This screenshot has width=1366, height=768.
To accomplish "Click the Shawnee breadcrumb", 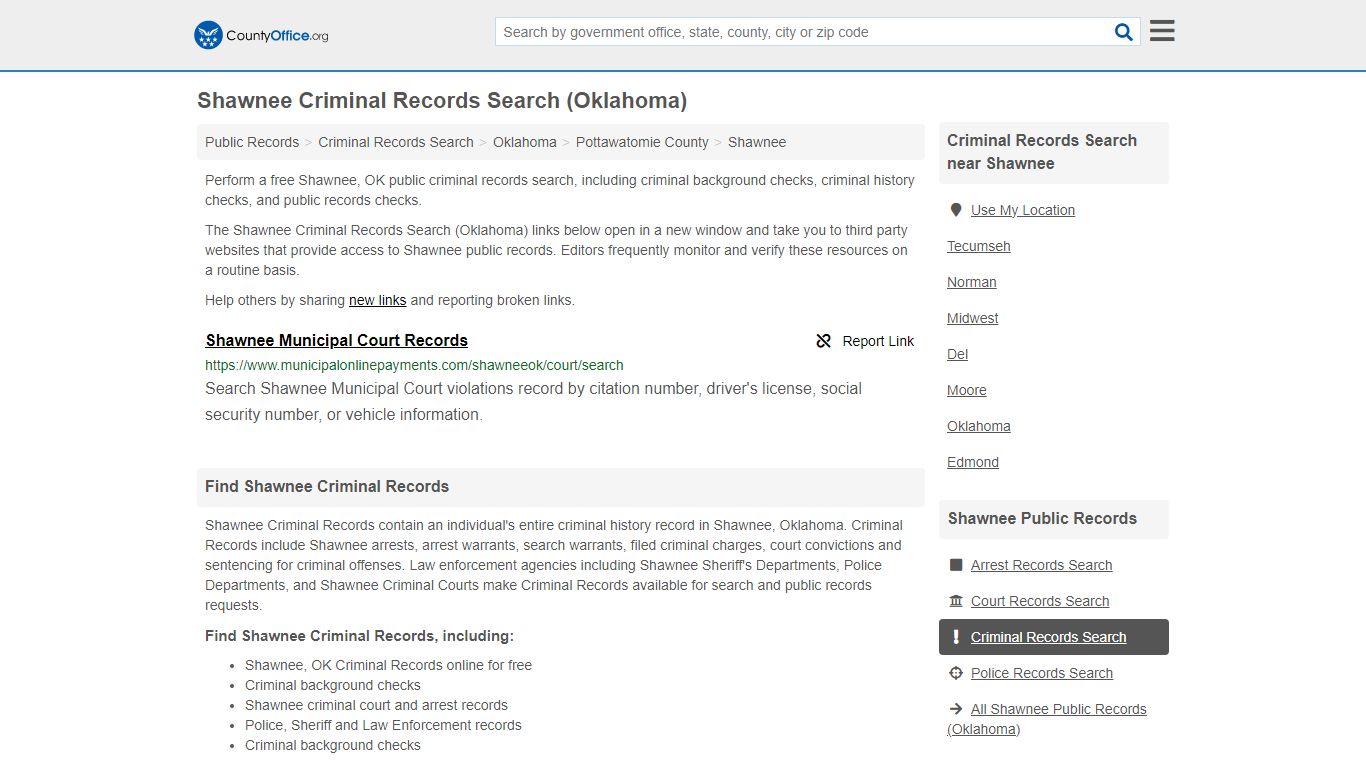I will pyautogui.click(x=757, y=142).
